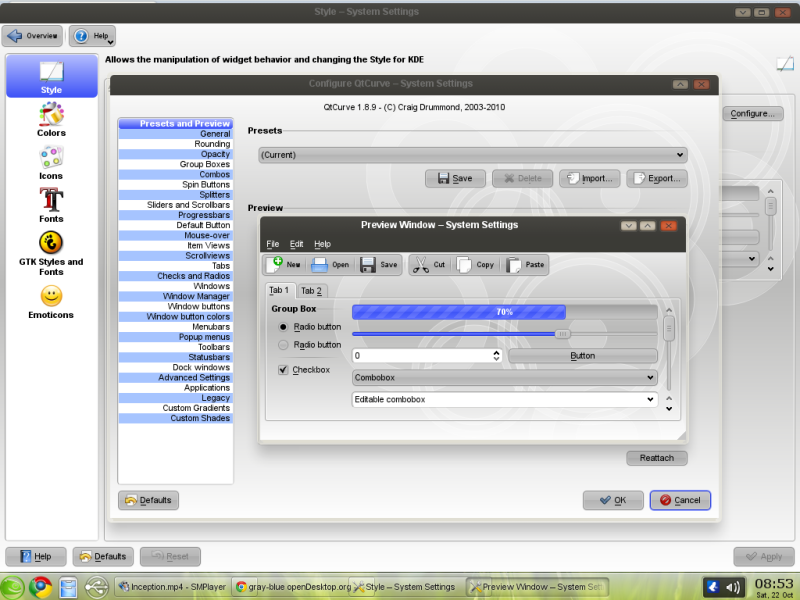Open the Icons settings module
Screen dimensions: 800x600
click(51, 163)
